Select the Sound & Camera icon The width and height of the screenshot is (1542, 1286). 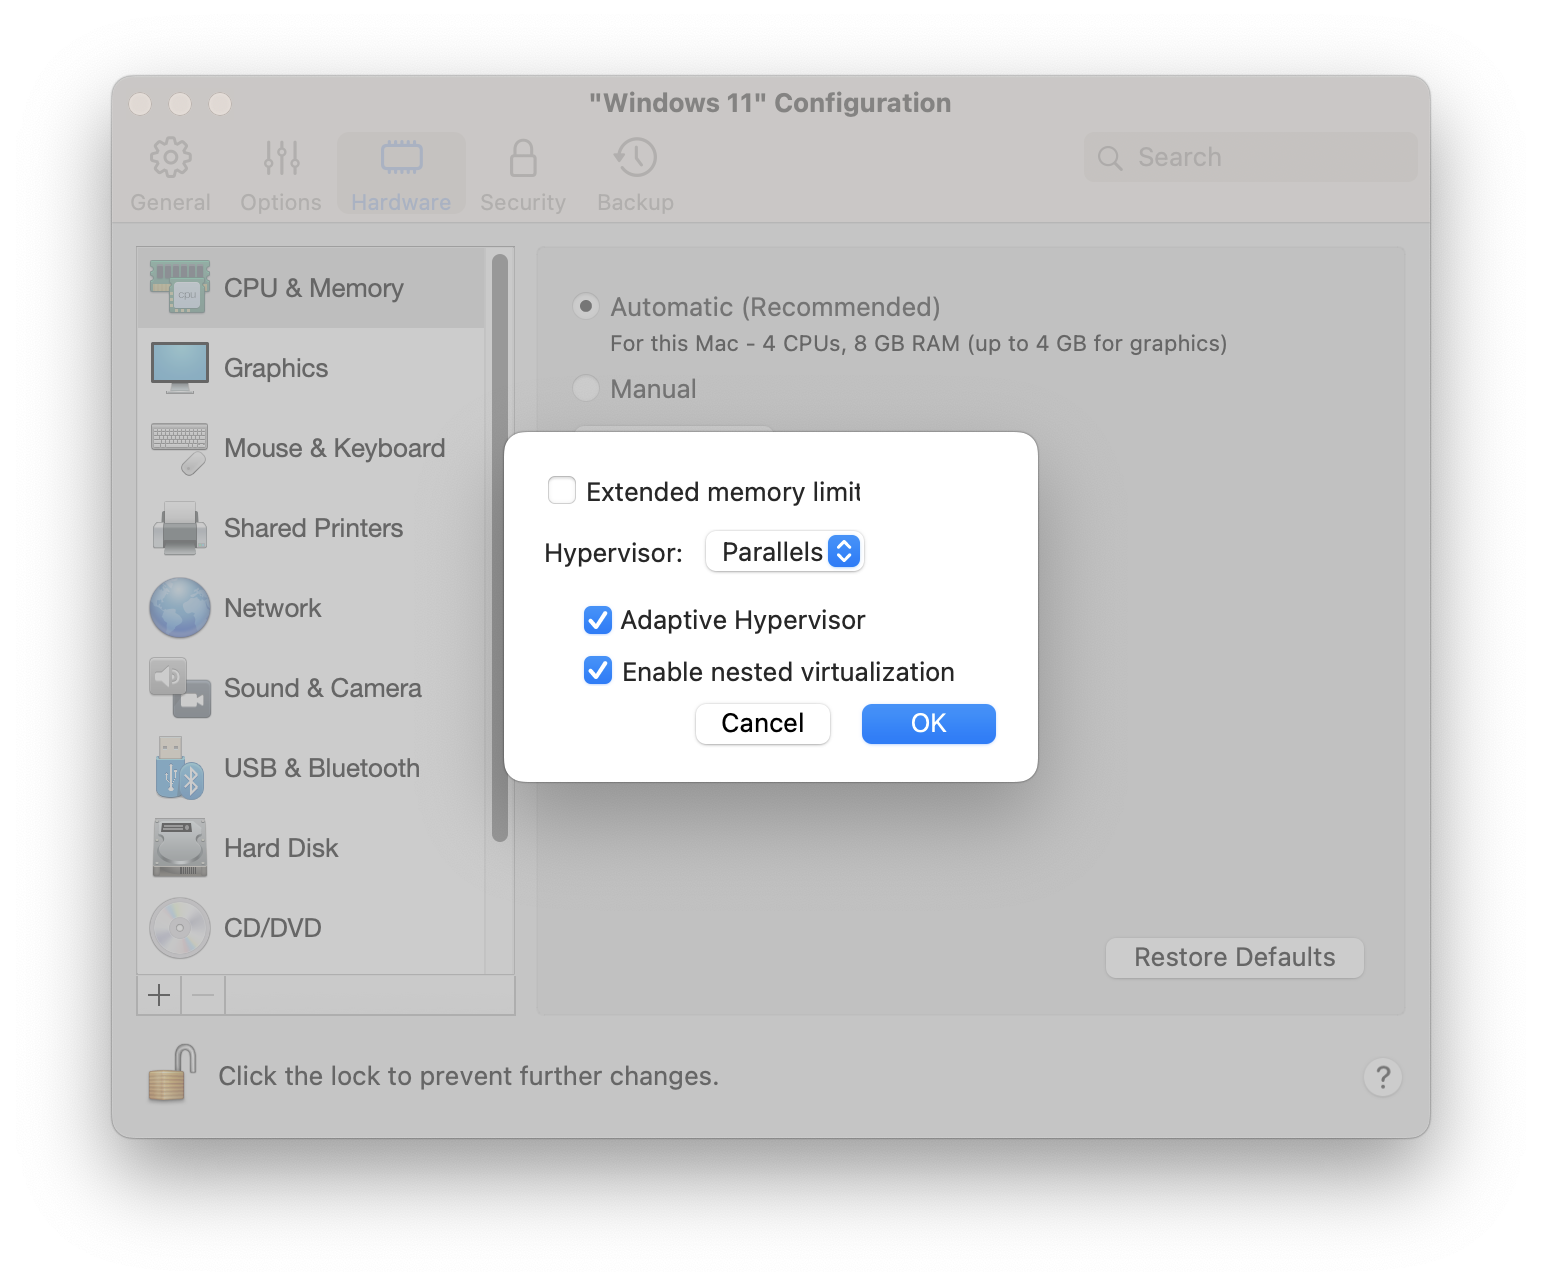180,688
